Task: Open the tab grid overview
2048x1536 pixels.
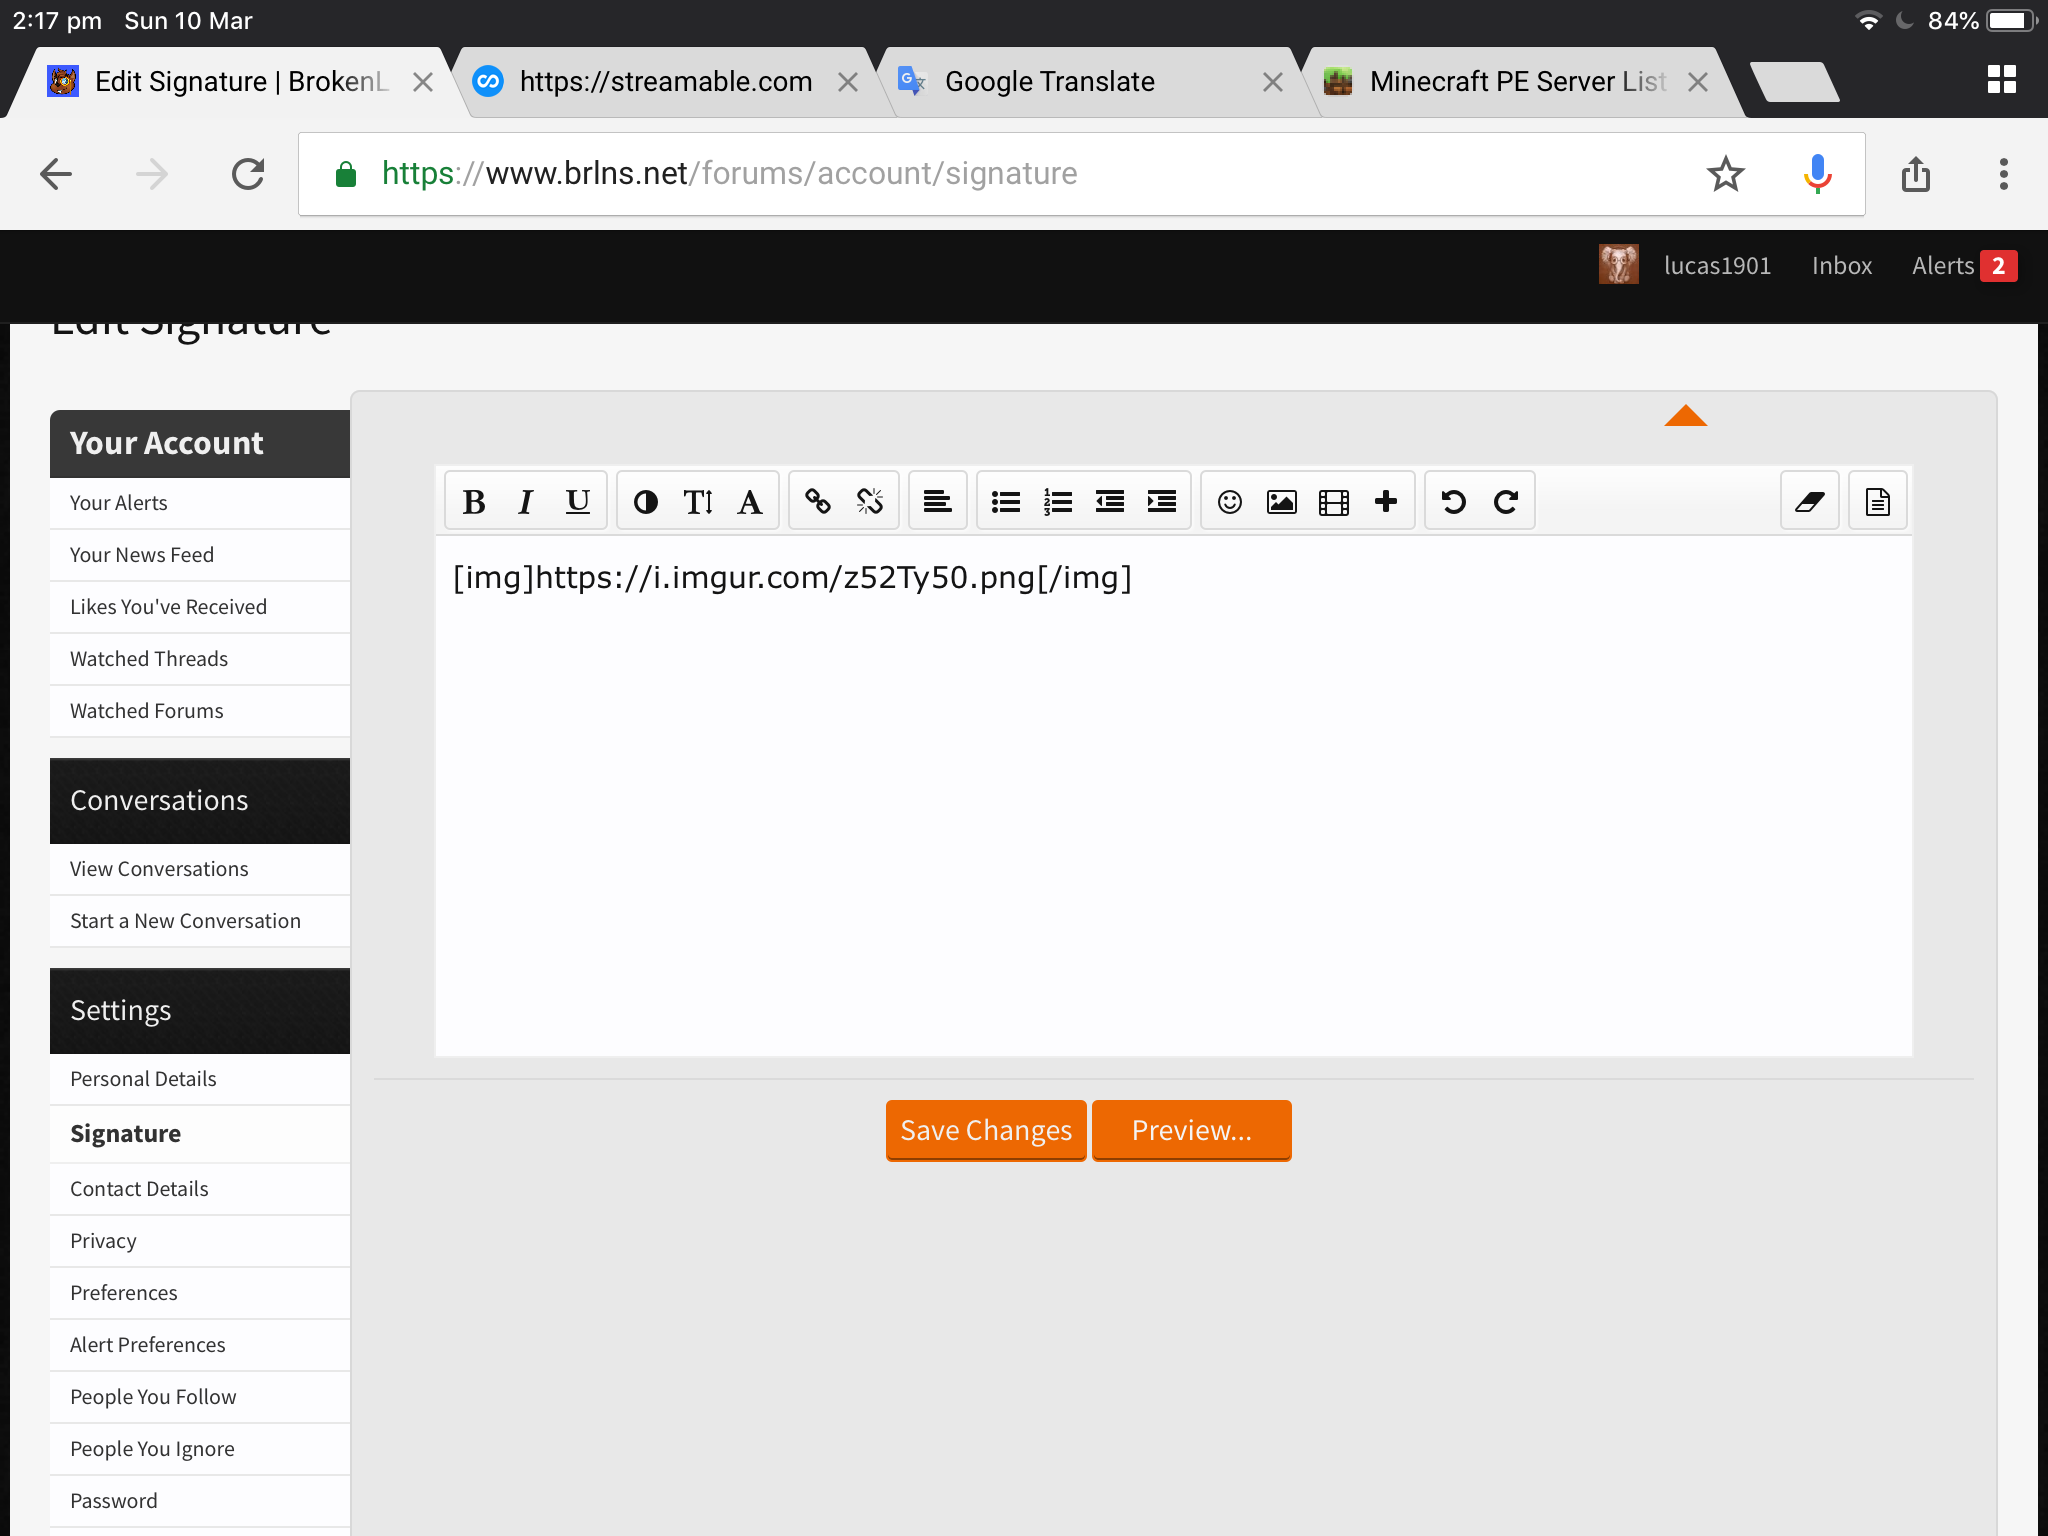Action: (2001, 80)
